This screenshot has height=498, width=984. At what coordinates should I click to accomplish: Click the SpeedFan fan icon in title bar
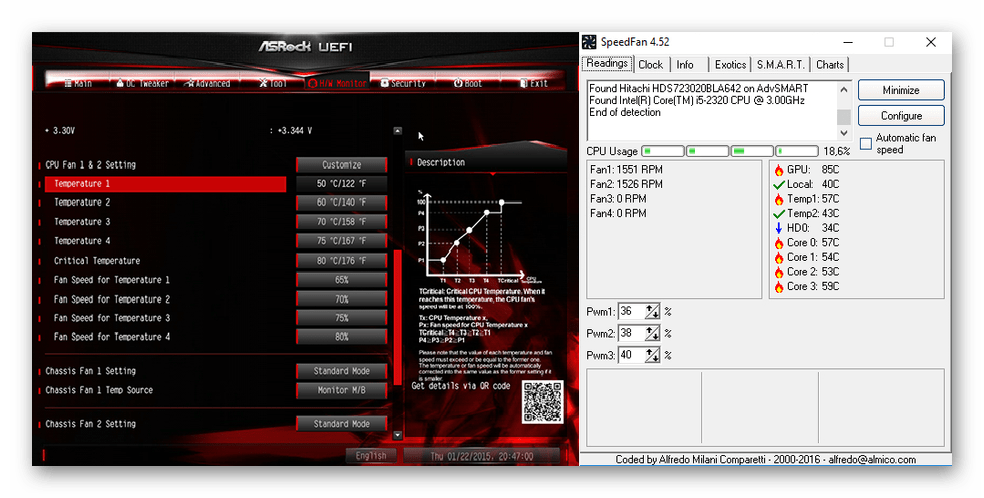589,42
